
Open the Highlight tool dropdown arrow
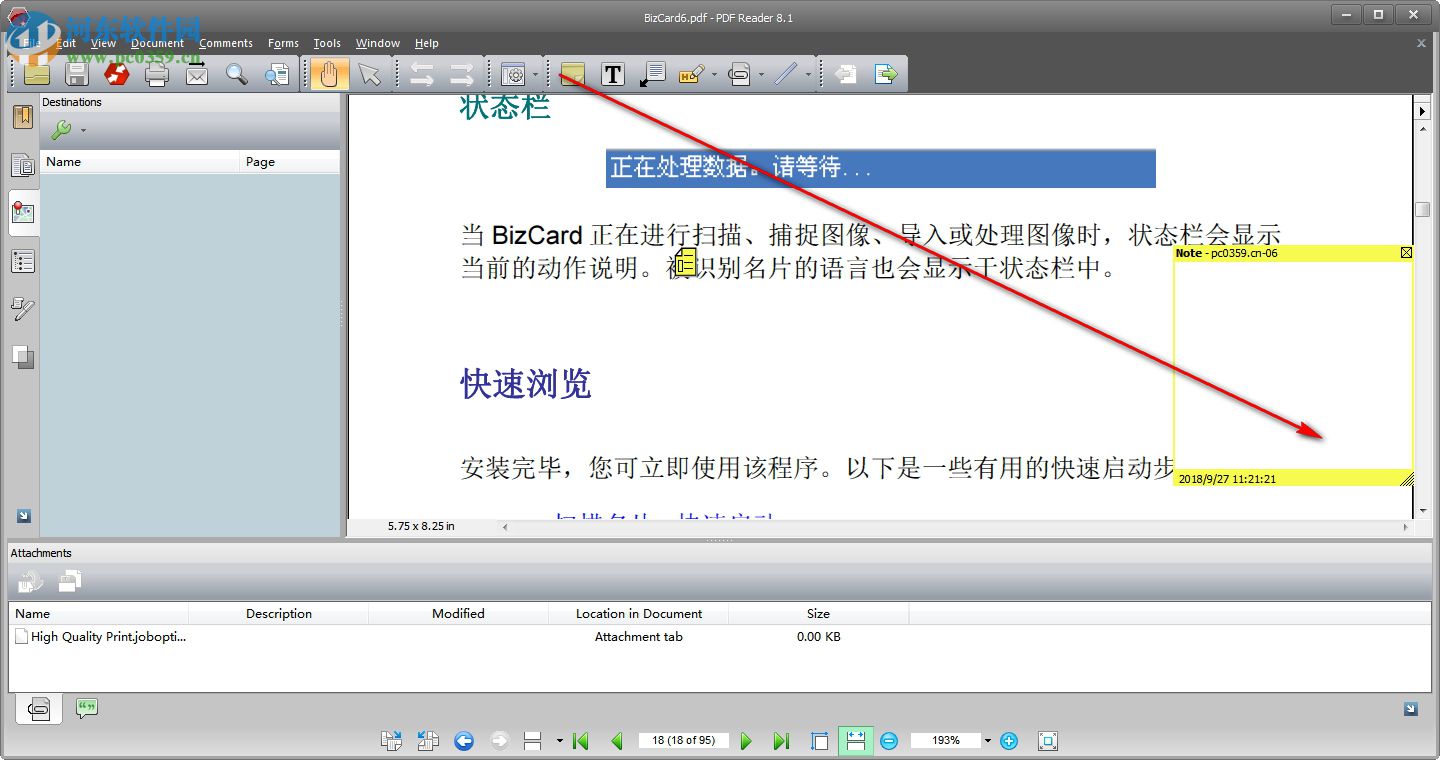click(714, 74)
